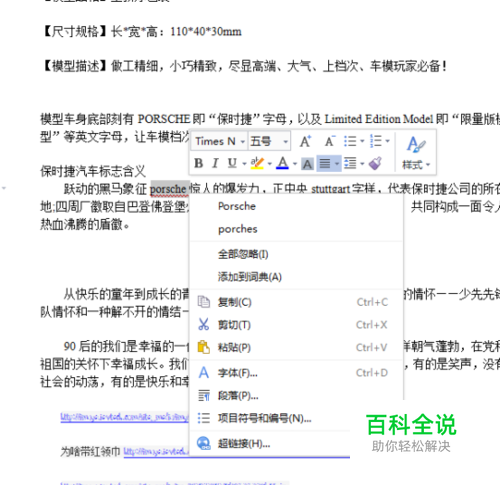Apply yellow text highlight color
This screenshot has height=485, width=500.
(x=257, y=163)
